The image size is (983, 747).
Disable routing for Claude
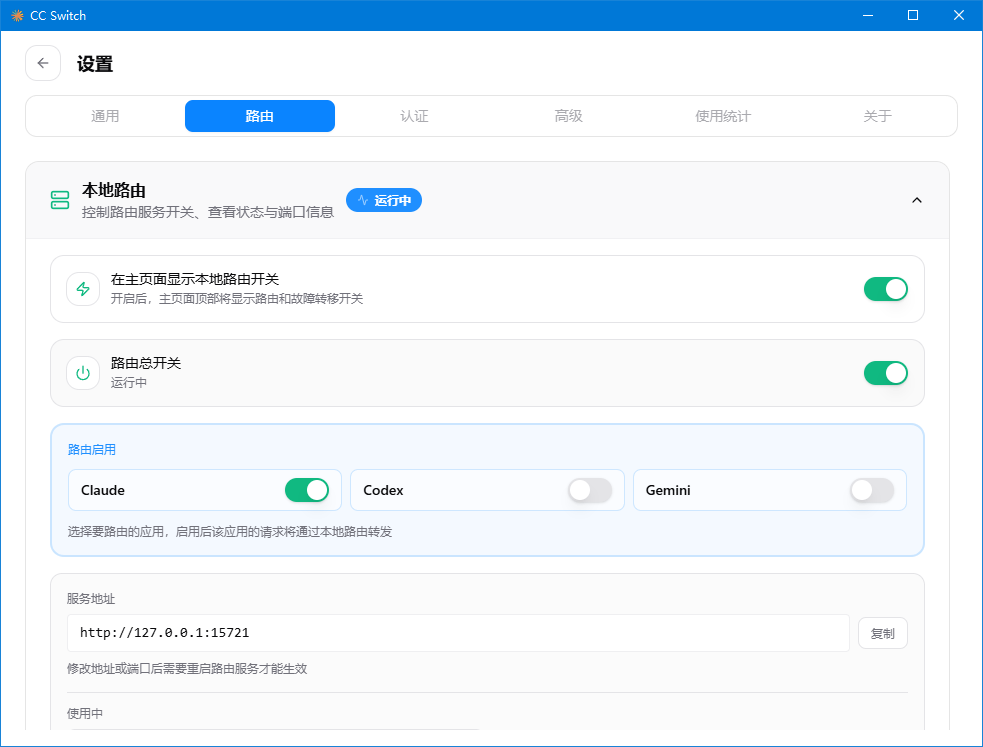point(307,490)
